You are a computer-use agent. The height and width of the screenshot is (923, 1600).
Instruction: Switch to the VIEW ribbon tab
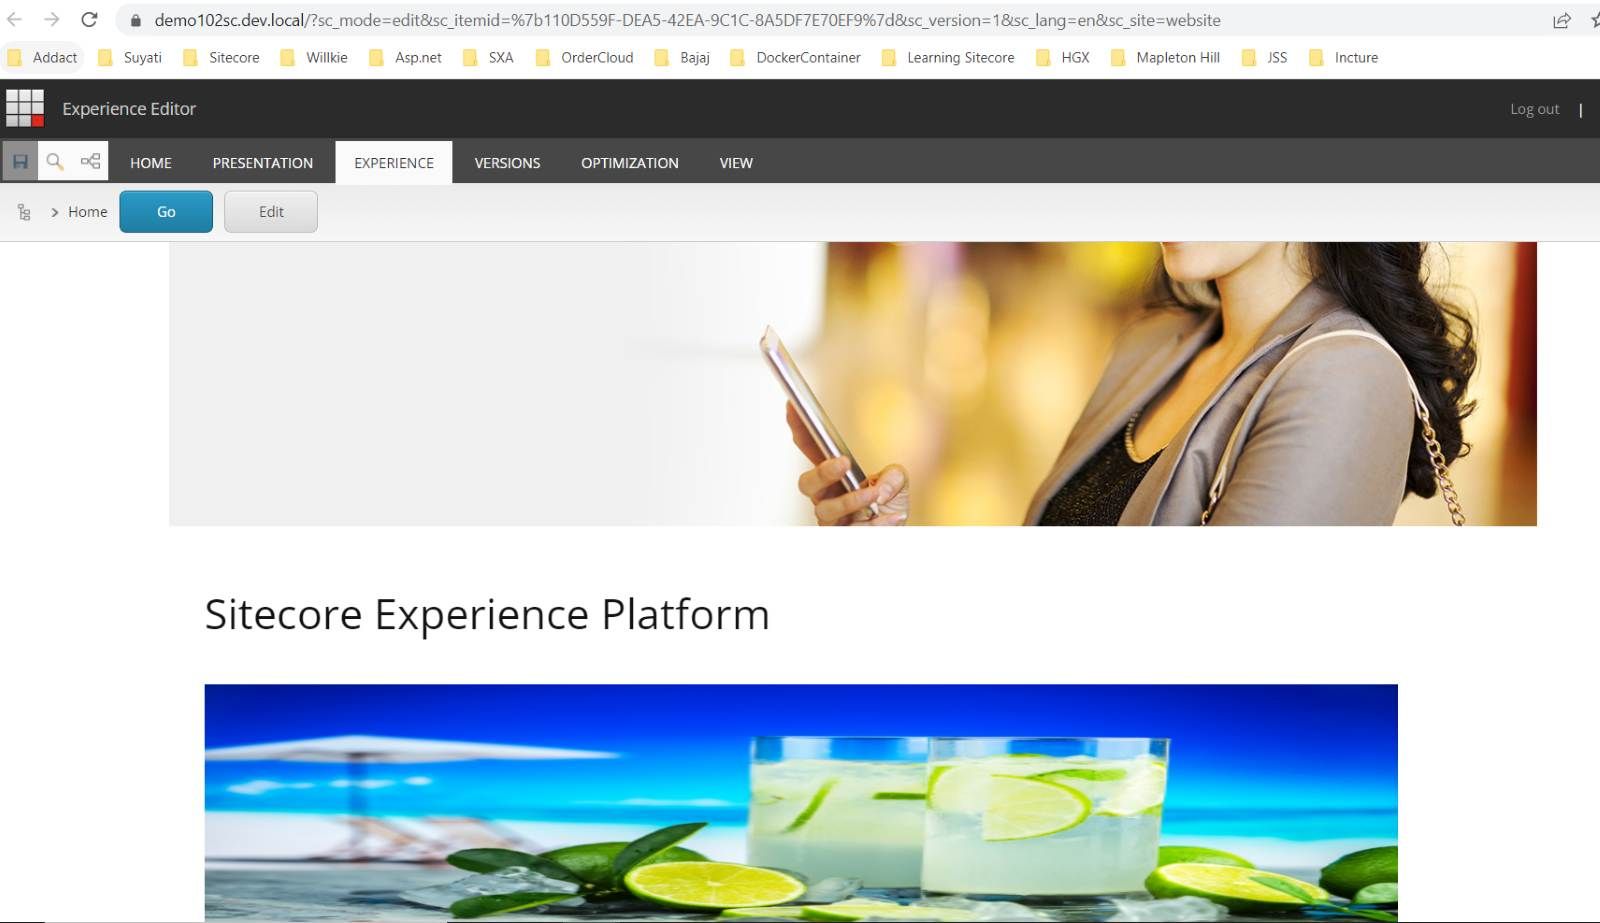[736, 163]
